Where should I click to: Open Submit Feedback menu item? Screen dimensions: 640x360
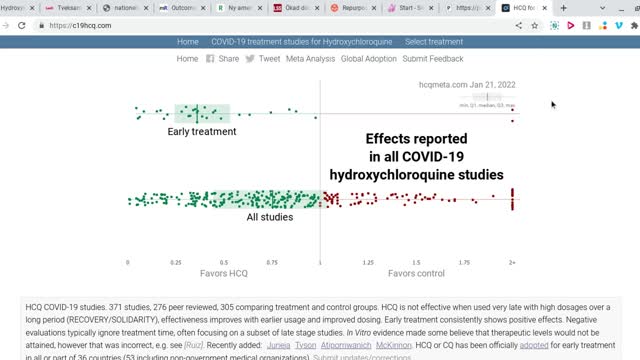click(x=433, y=59)
